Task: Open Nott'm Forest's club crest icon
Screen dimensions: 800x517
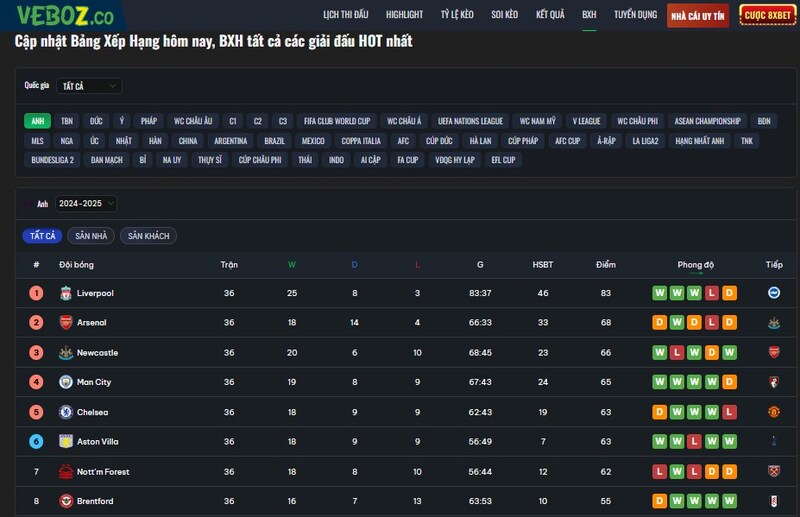Action: click(66, 472)
